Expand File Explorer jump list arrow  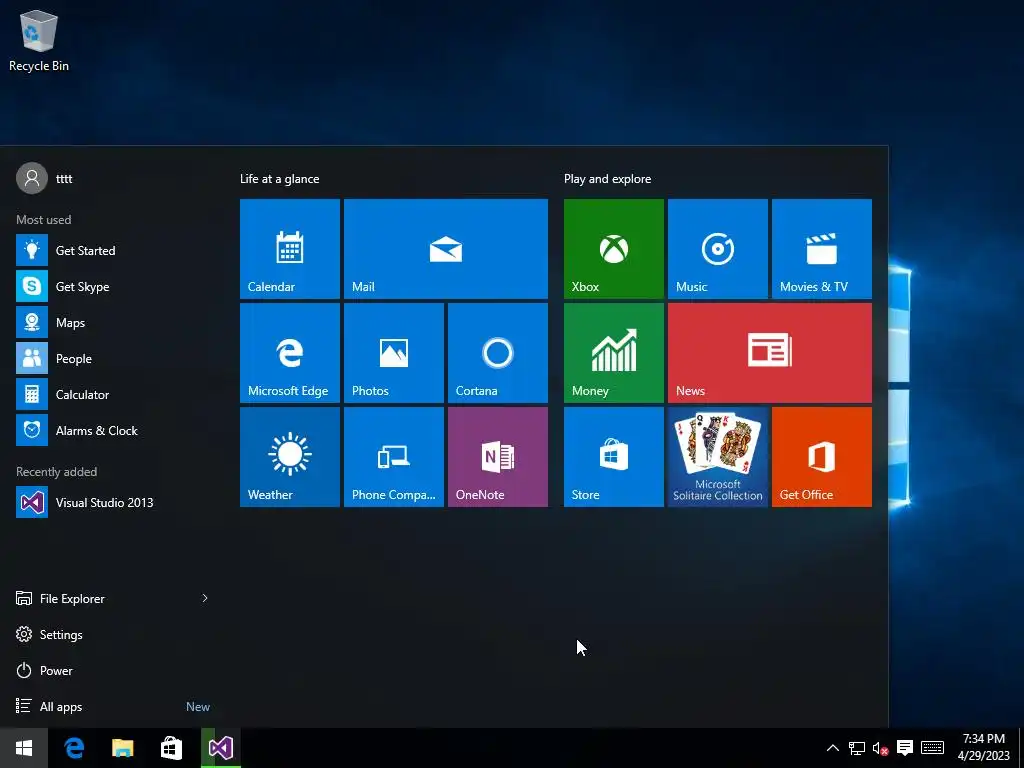coord(205,598)
